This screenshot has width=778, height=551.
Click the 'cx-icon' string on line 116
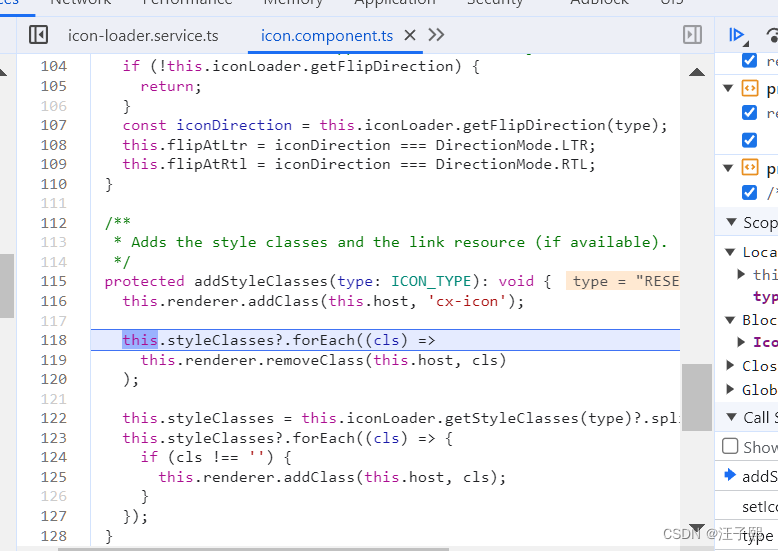(x=467, y=301)
